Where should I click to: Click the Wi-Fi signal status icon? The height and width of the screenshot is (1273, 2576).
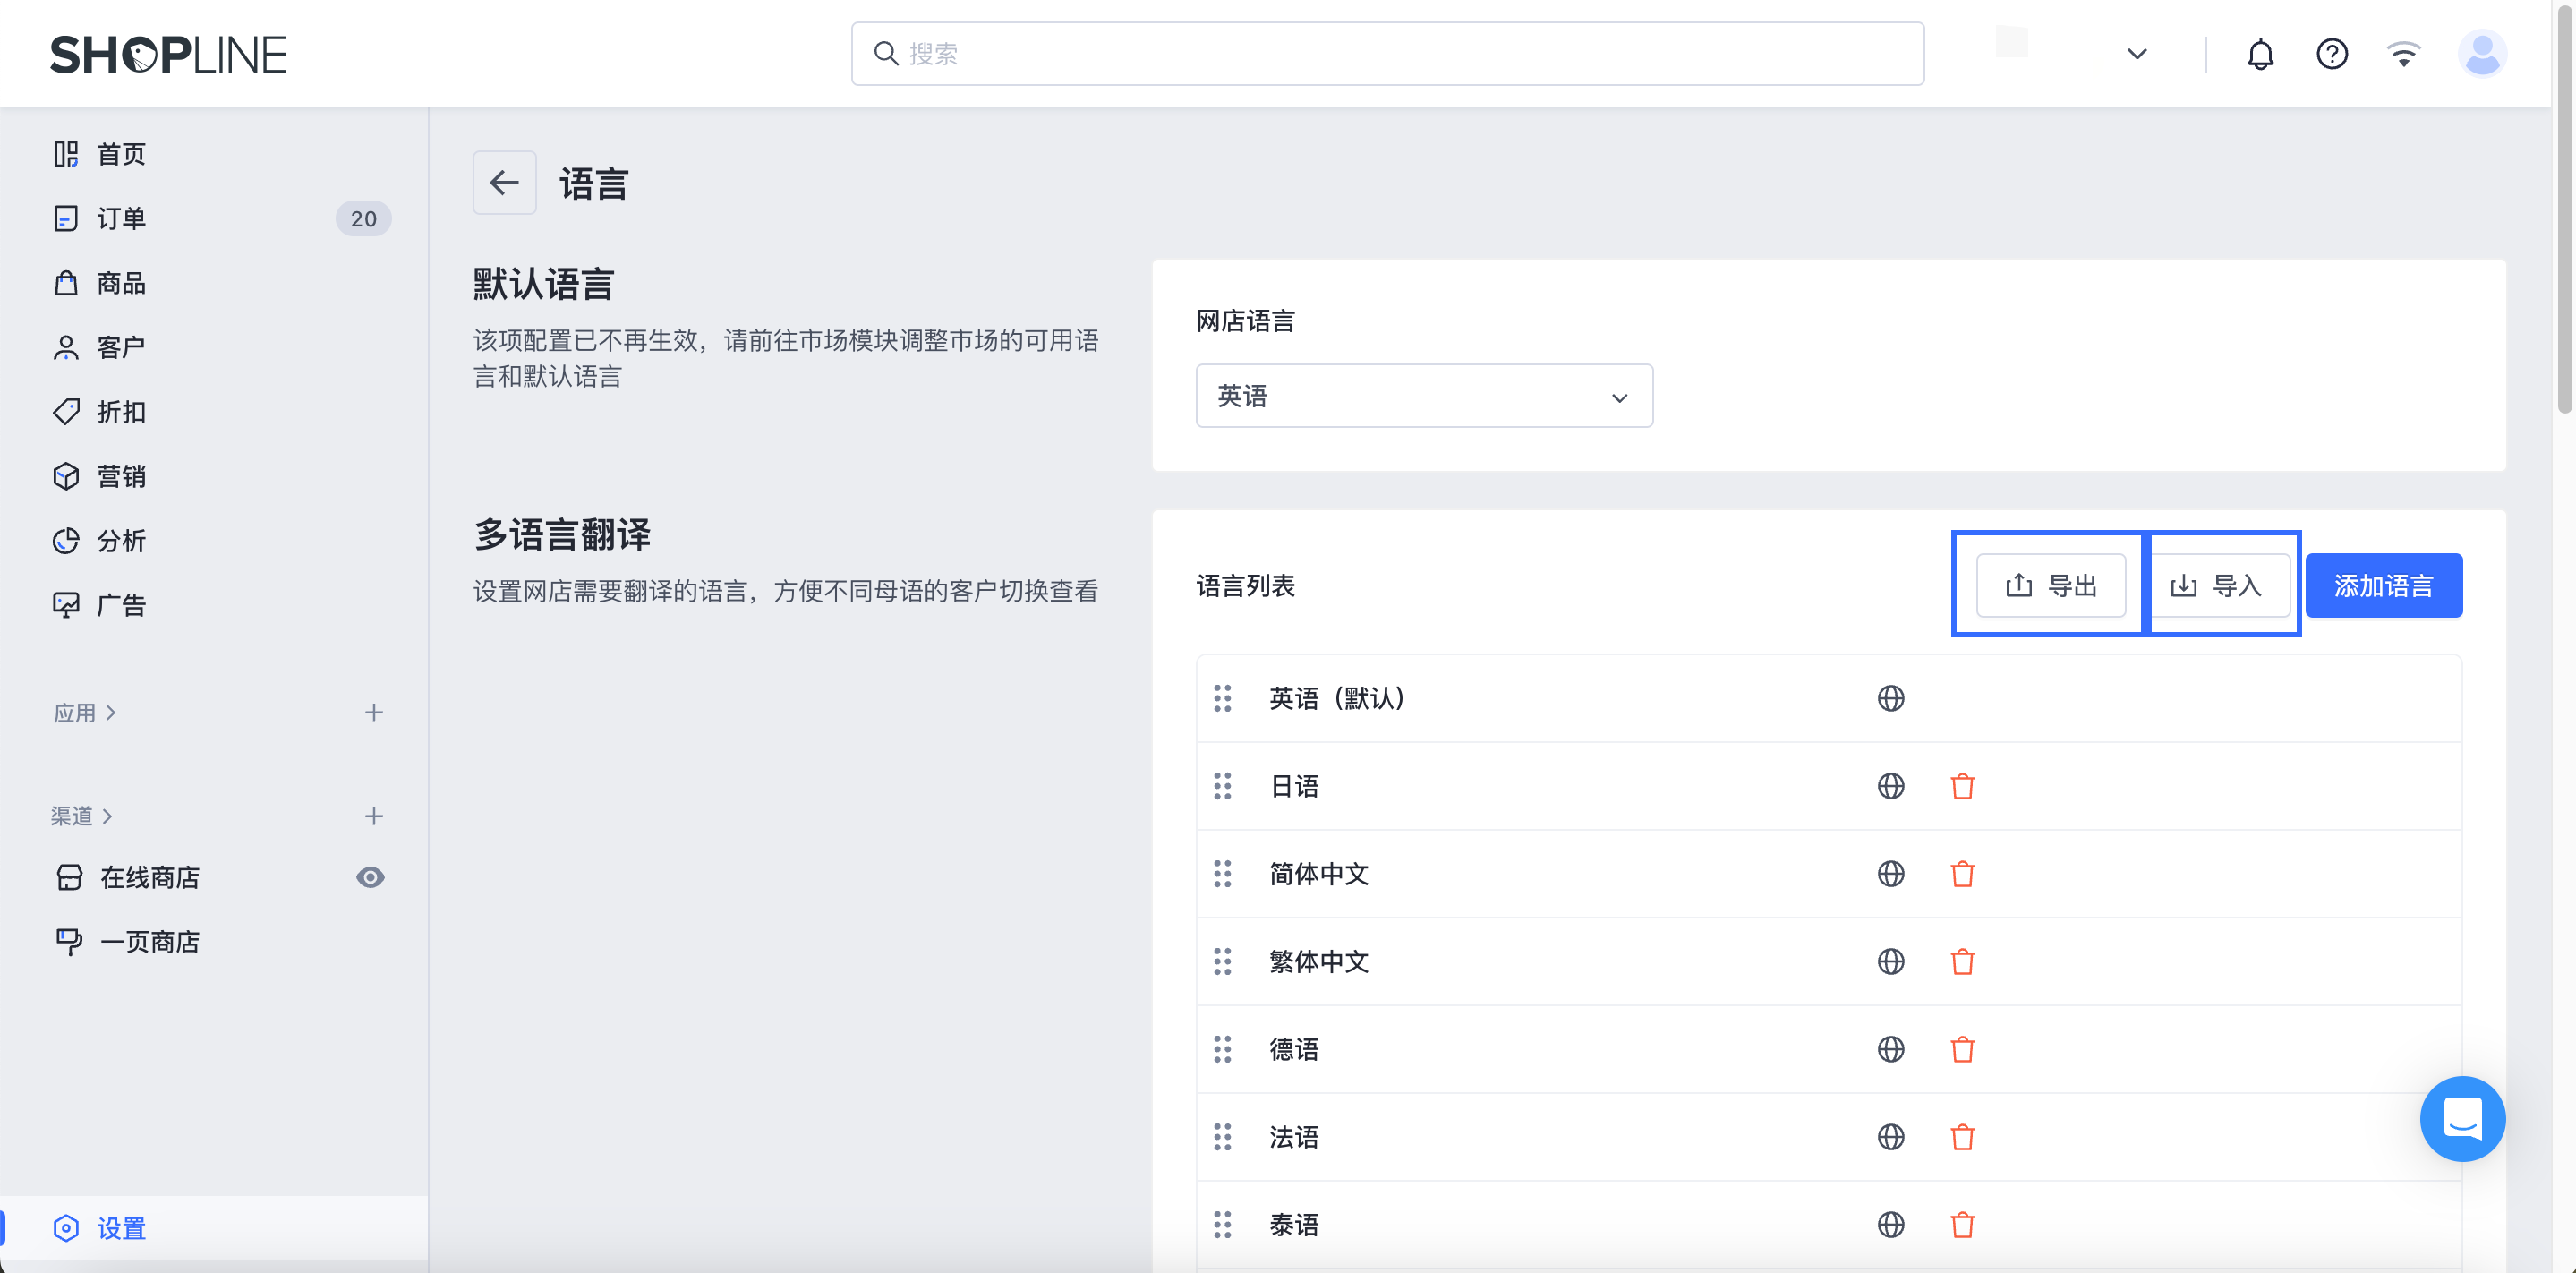coord(2403,54)
